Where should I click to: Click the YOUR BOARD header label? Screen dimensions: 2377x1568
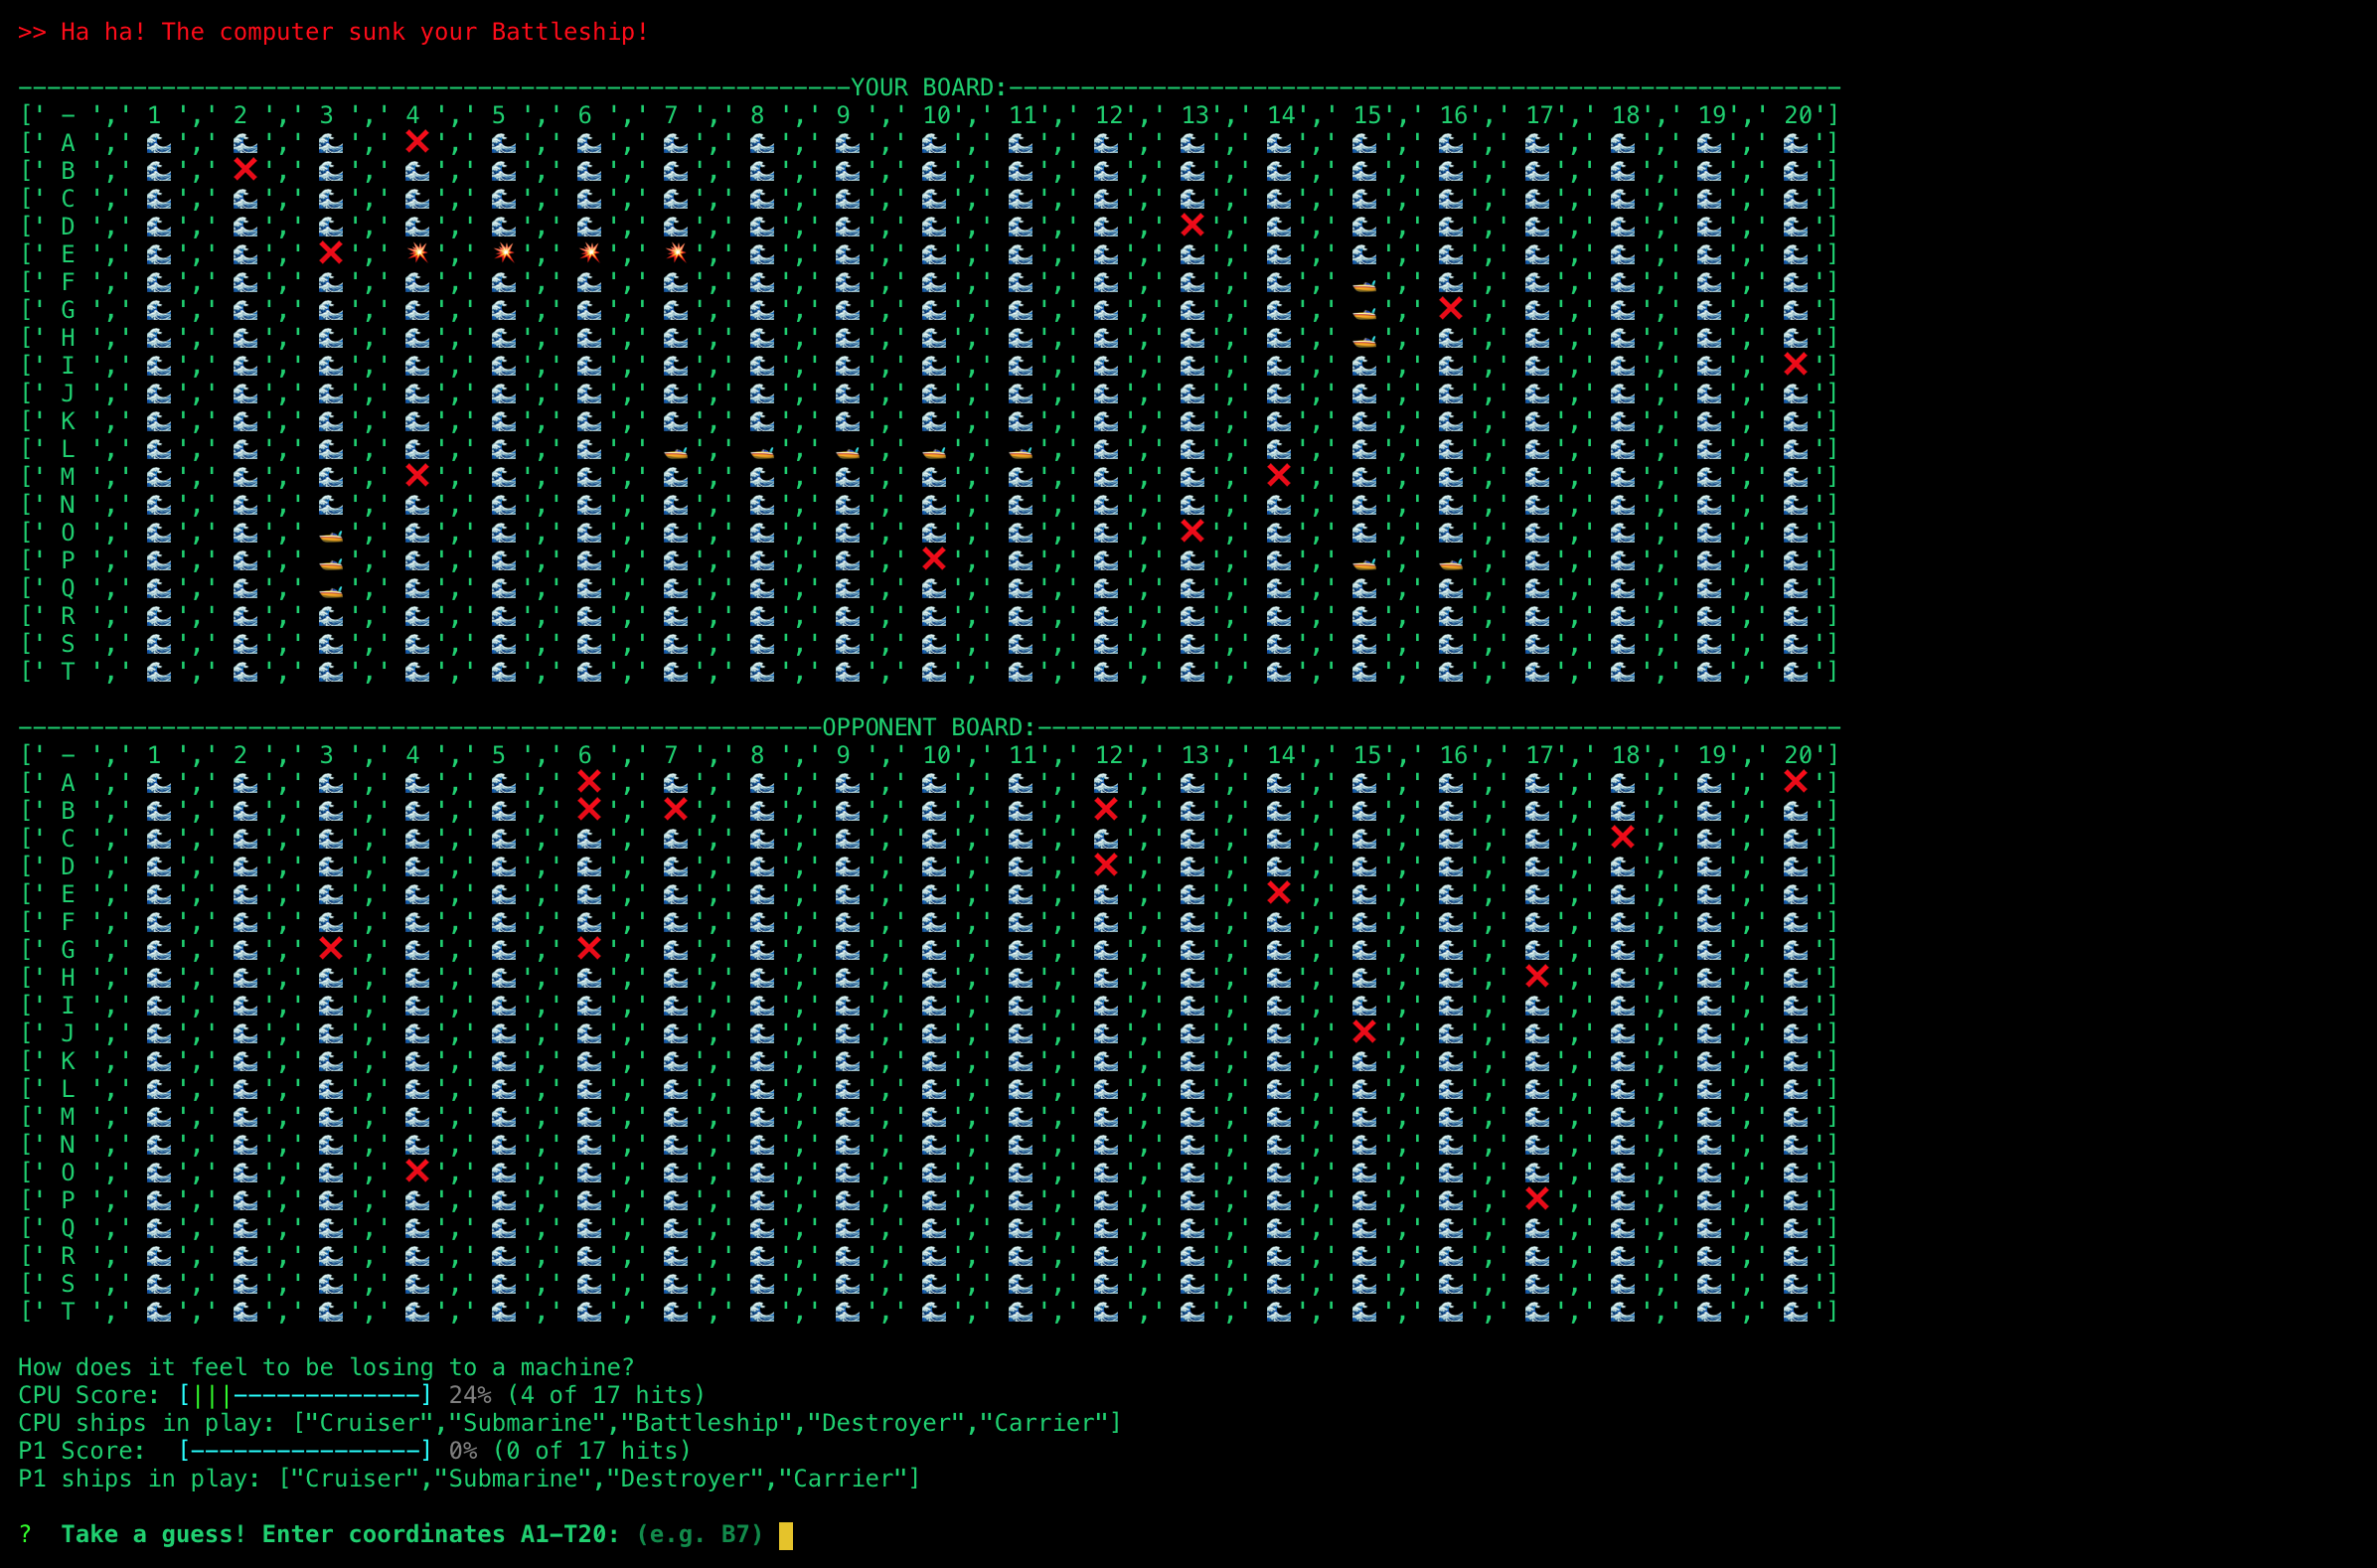(929, 88)
